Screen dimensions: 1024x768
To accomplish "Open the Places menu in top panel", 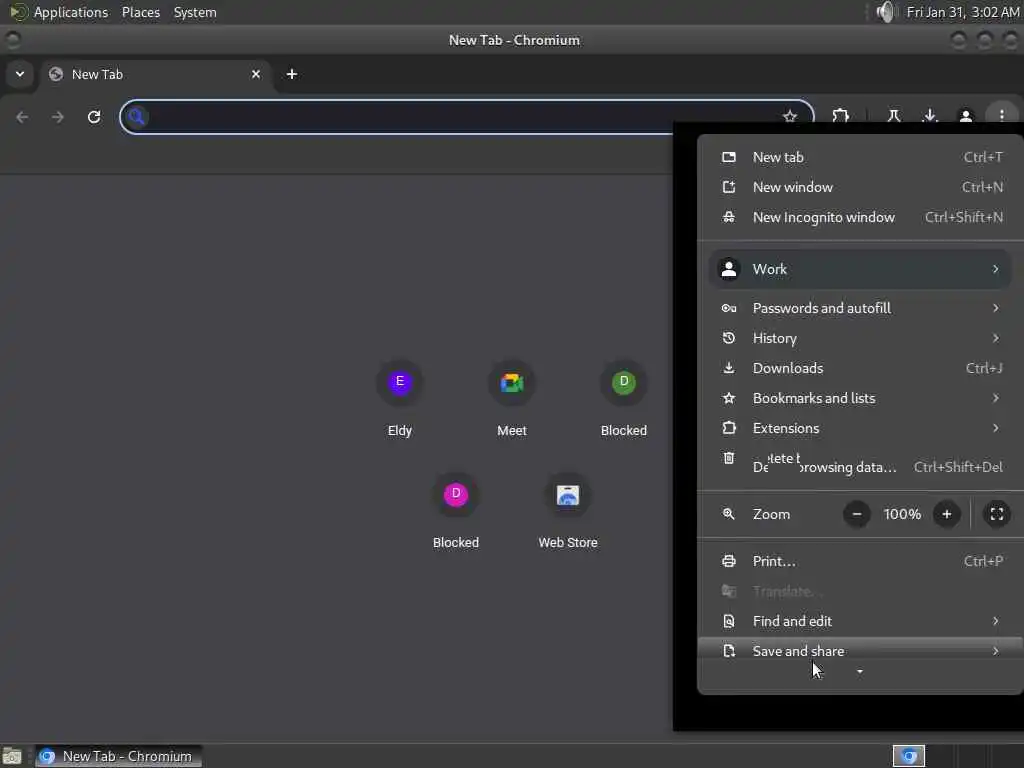I will tap(140, 12).
